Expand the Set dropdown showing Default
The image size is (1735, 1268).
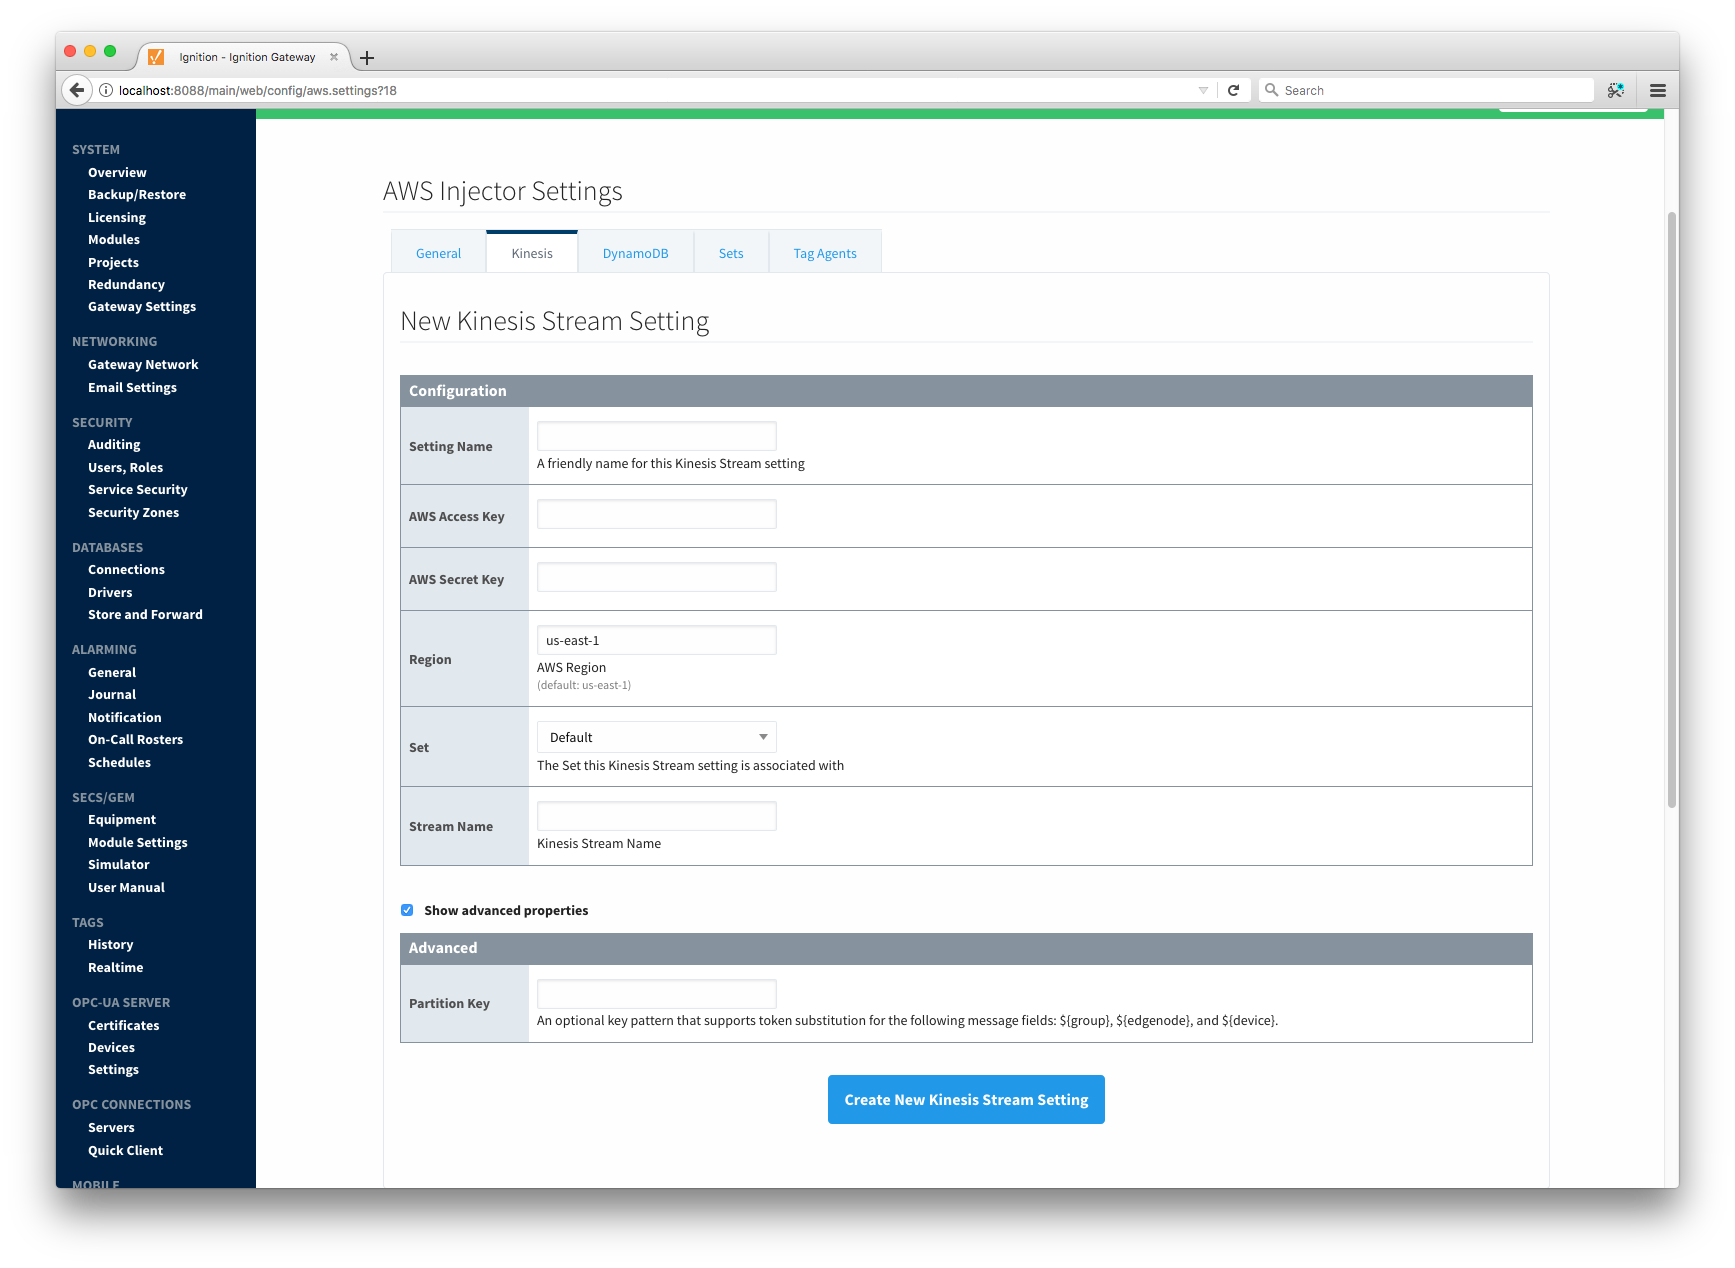[x=656, y=737]
